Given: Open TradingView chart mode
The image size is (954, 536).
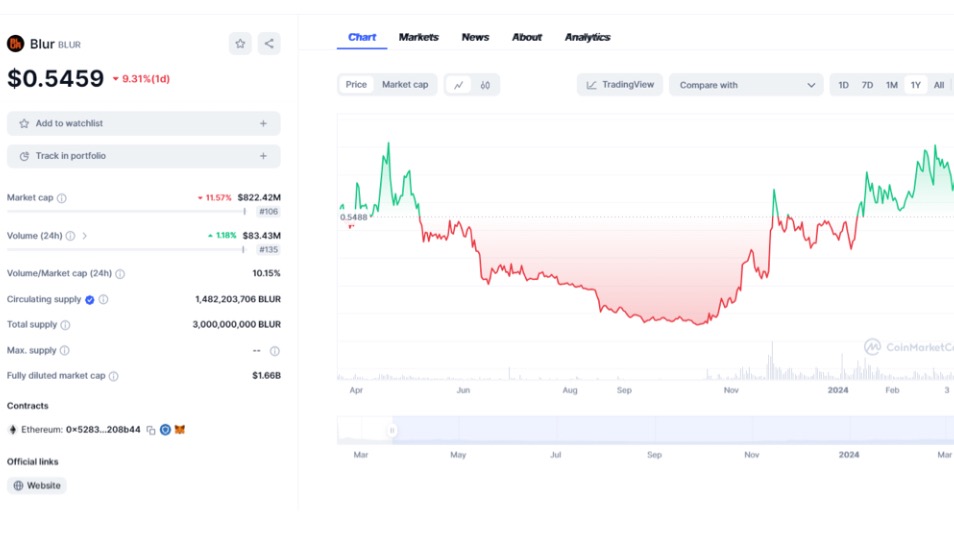Looking at the screenshot, I should pos(620,85).
